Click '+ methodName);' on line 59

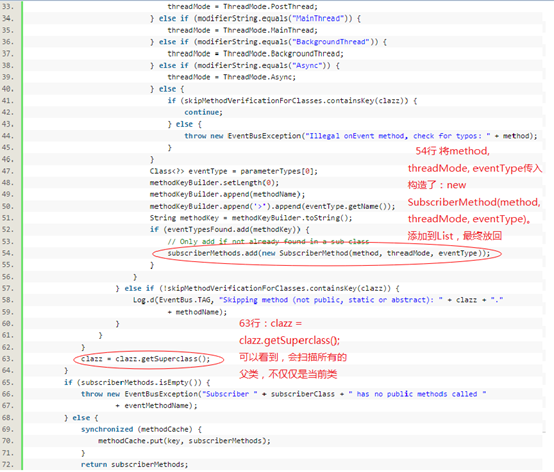click(197, 312)
